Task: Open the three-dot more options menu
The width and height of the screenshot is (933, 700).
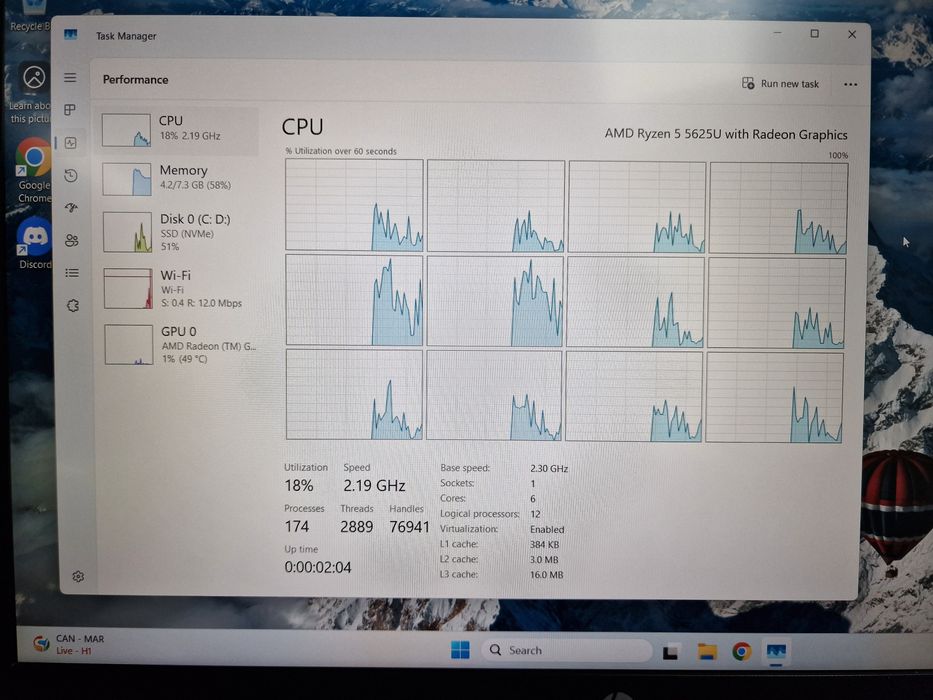Action: [850, 85]
